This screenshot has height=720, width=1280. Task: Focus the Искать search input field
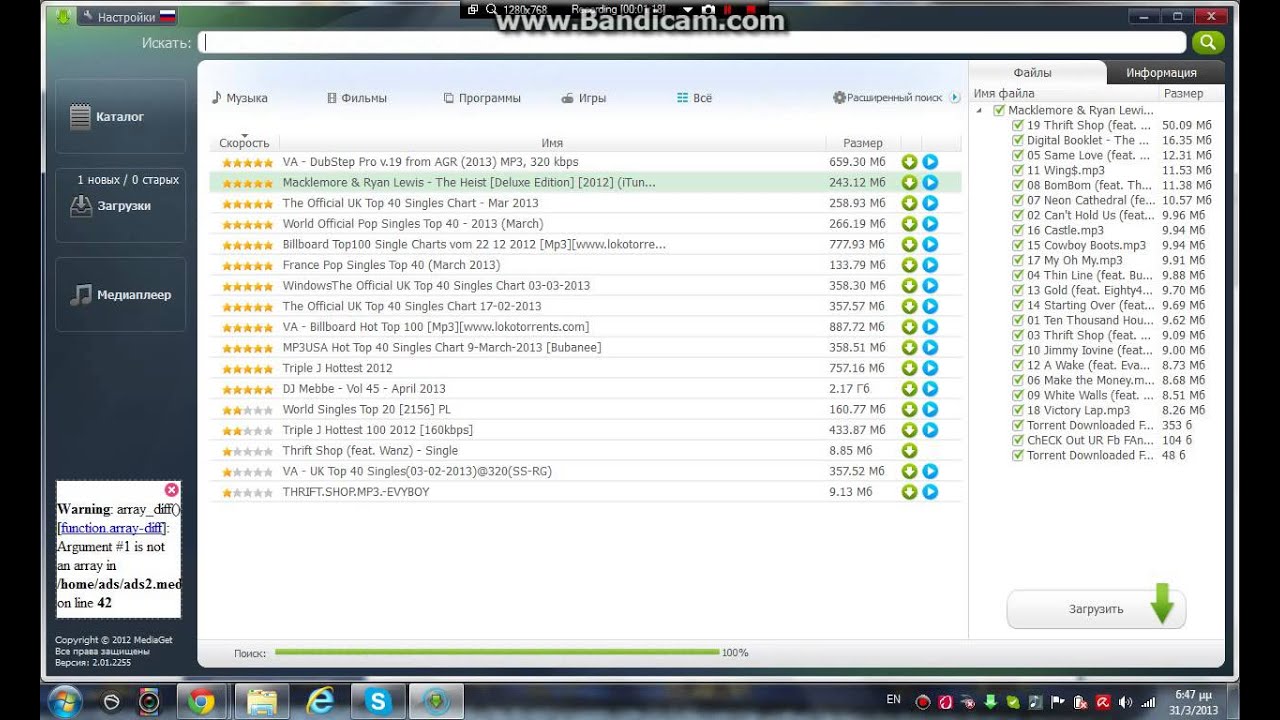coord(694,42)
